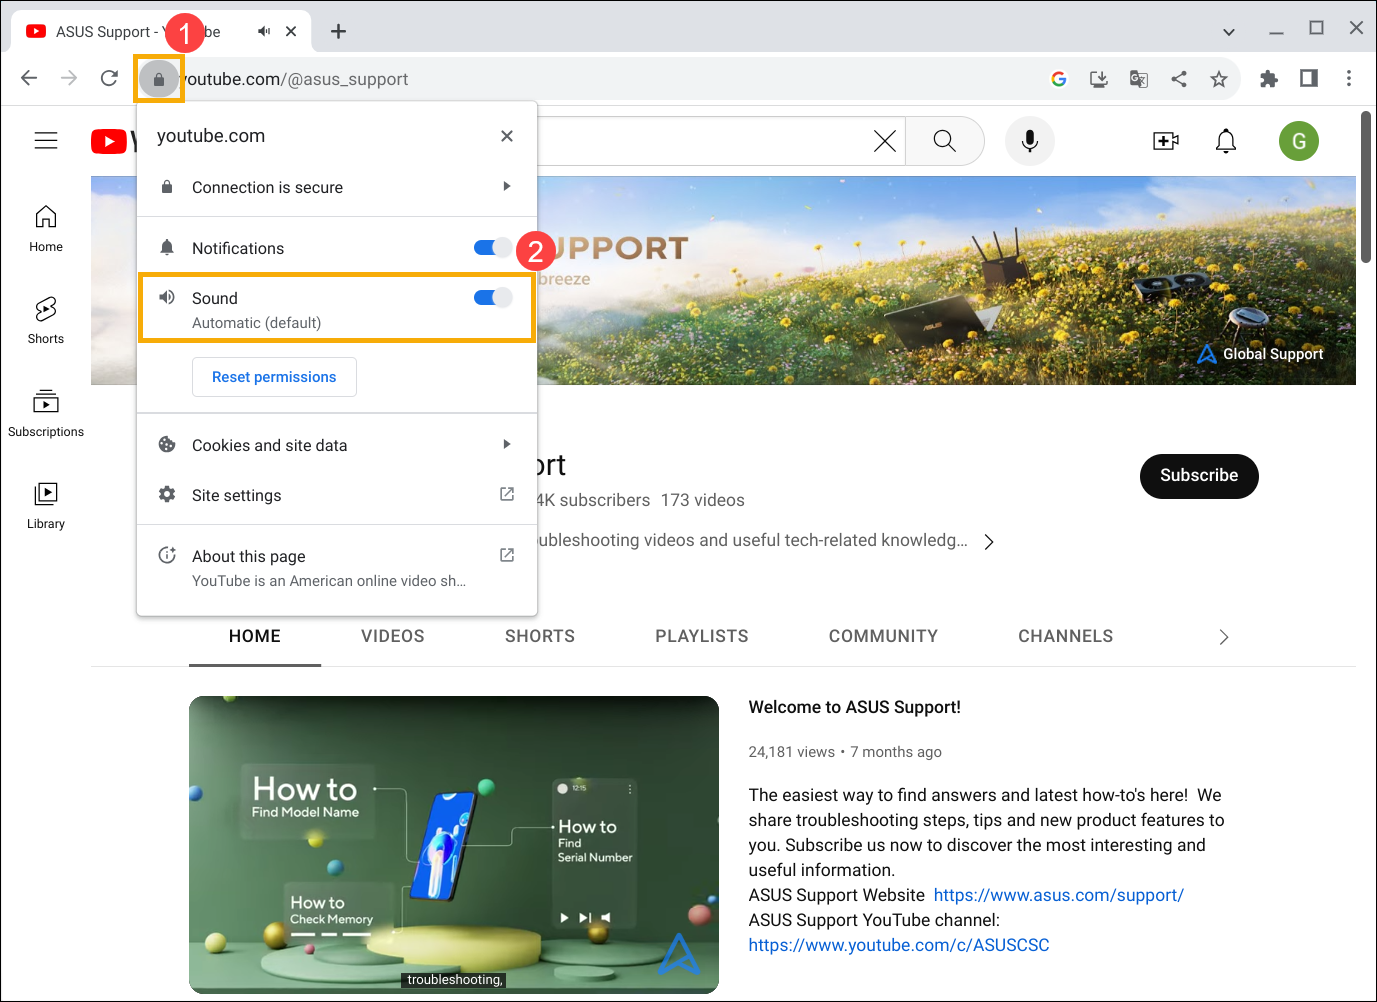Click the translate page icon

1139,79
